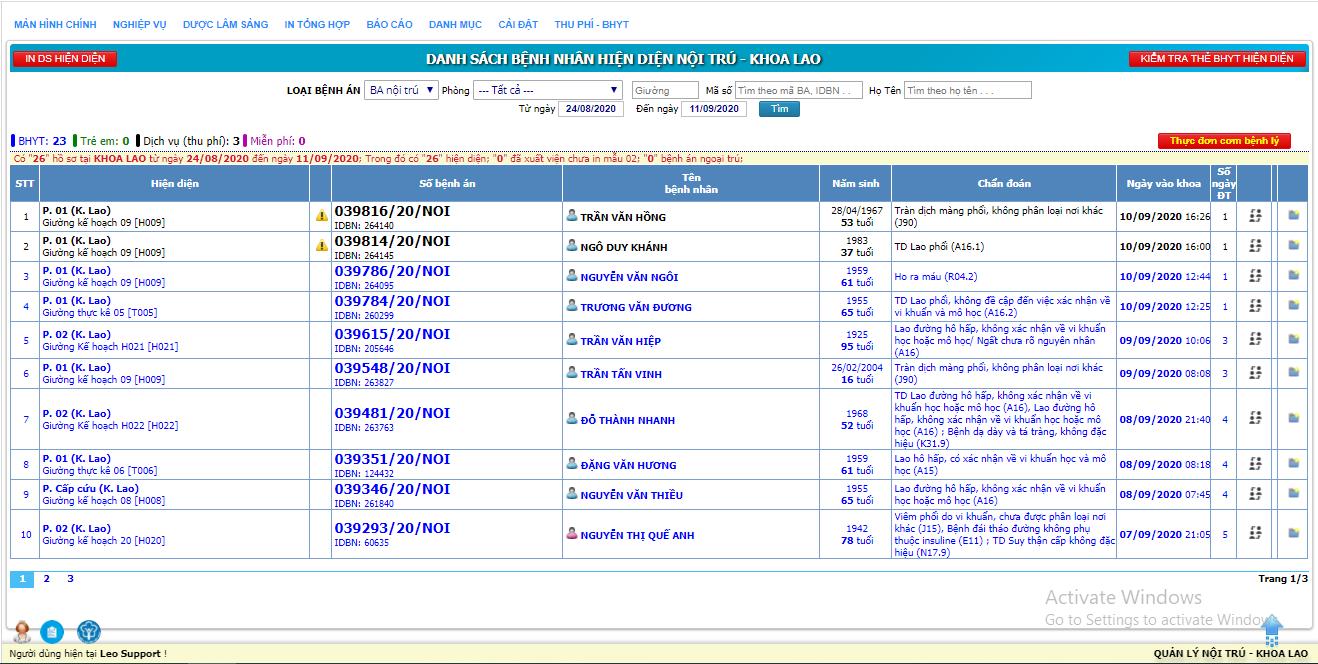Click the warning icon on row 039816/20/NOI
This screenshot has height=664, width=1318.
pyautogui.click(x=321, y=216)
